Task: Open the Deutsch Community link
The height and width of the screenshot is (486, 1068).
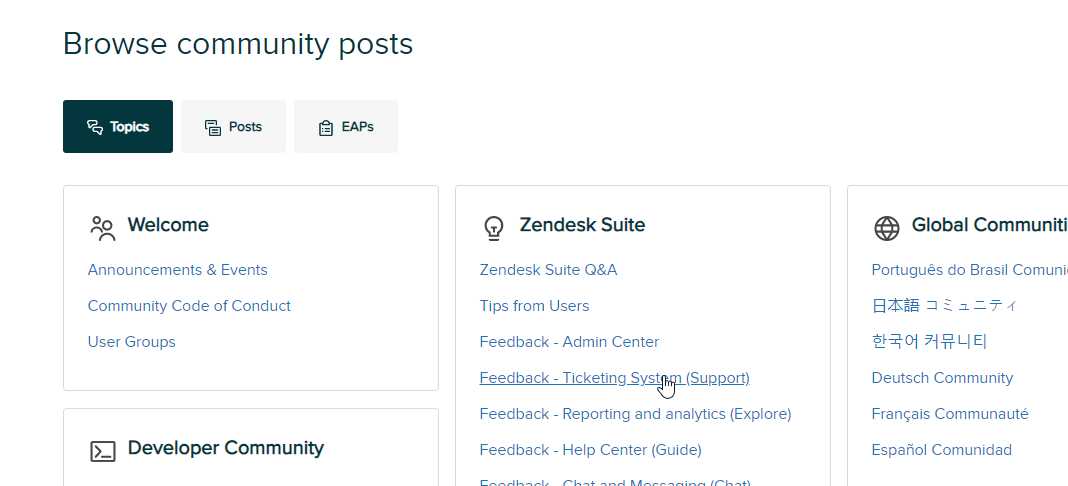Action: (943, 378)
